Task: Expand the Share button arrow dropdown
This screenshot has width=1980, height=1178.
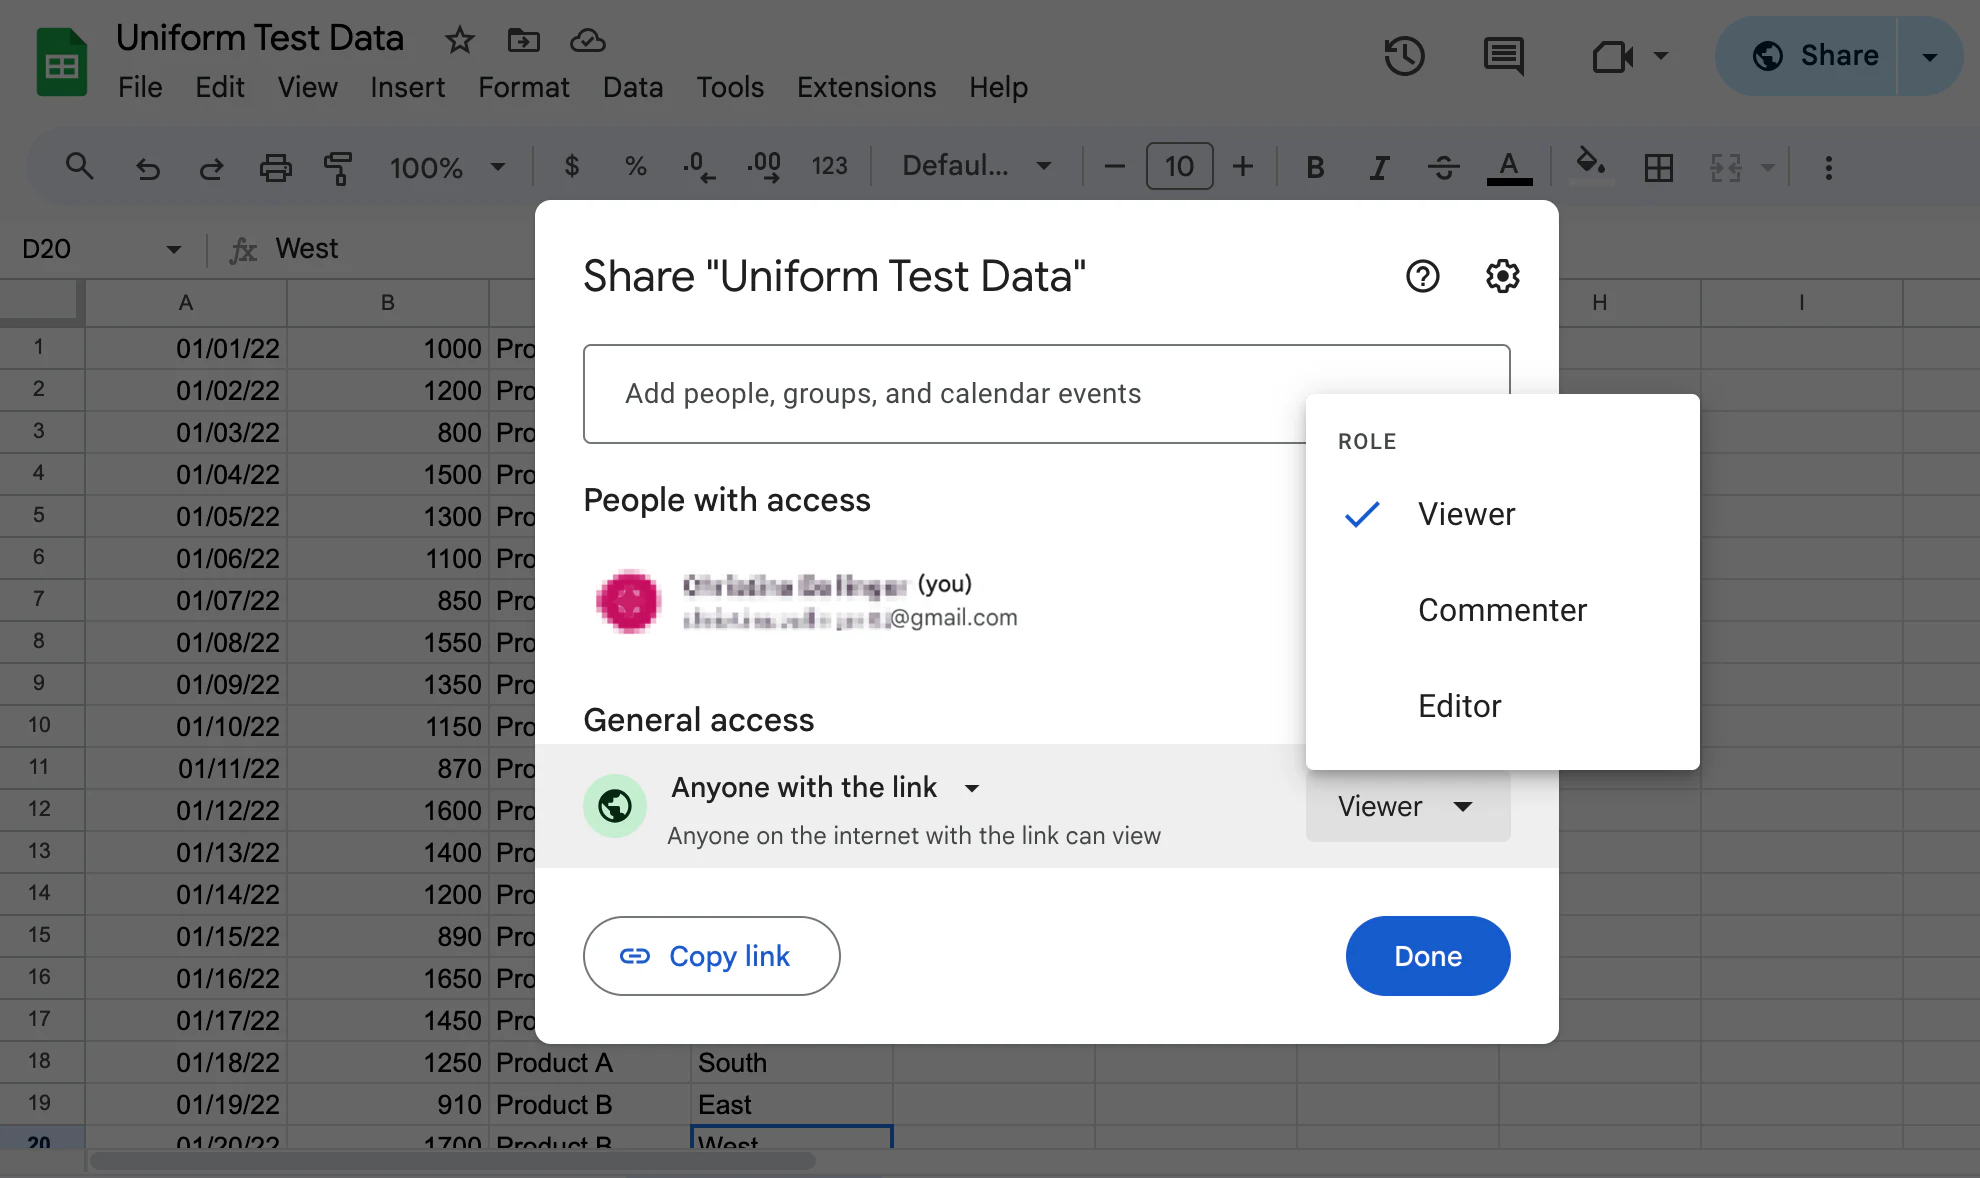Action: click(1929, 56)
